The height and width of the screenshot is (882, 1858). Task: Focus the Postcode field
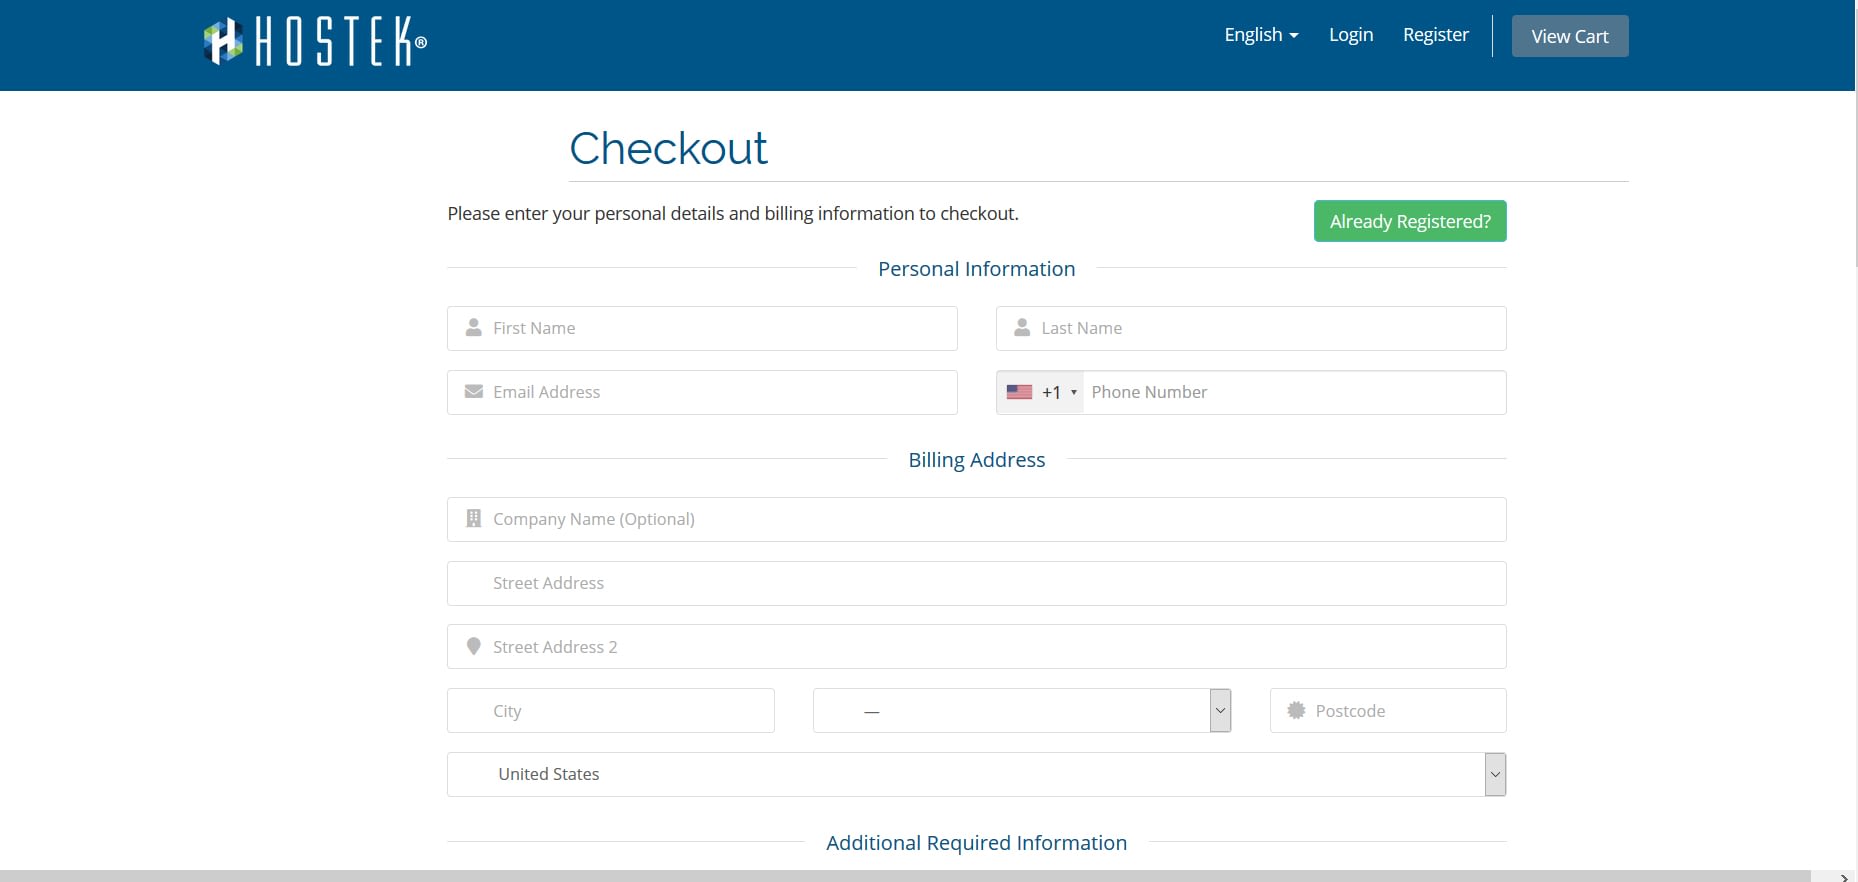tap(1388, 711)
